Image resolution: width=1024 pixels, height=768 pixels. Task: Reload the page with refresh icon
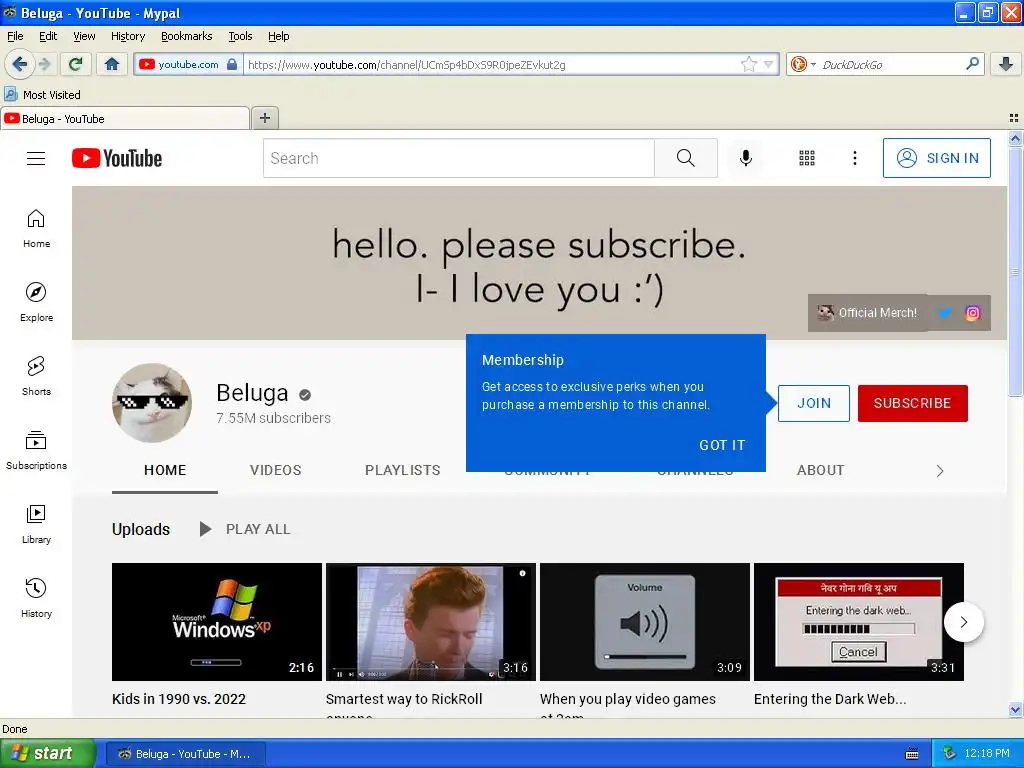[x=76, y=64]
